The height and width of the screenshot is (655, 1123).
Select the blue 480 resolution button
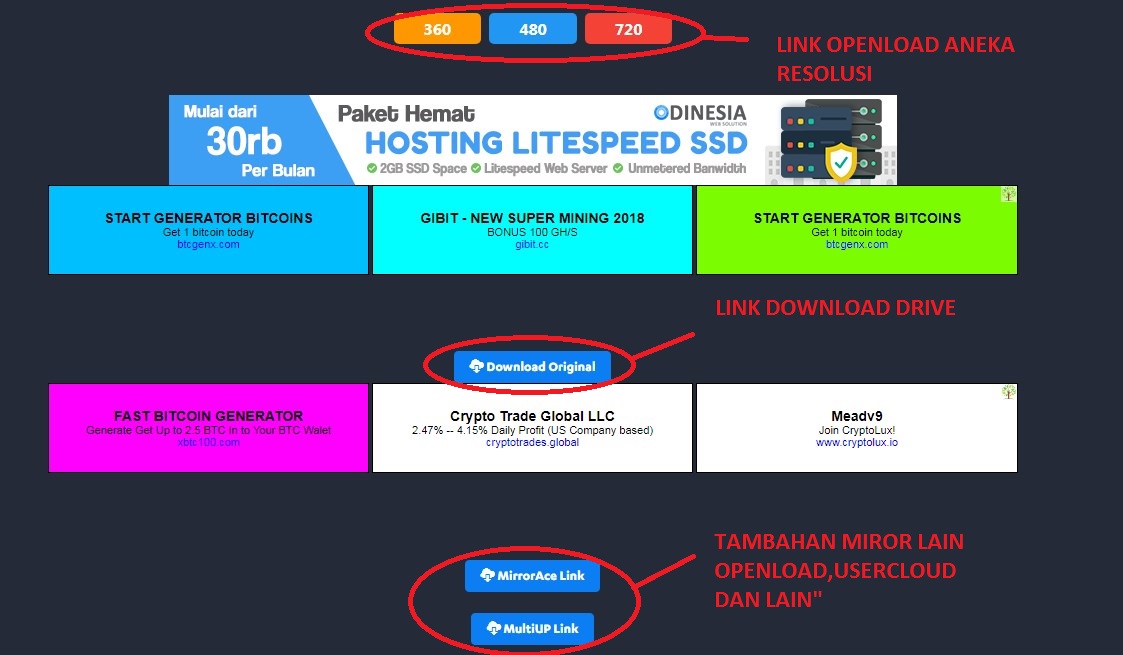(x=532, y=29)
